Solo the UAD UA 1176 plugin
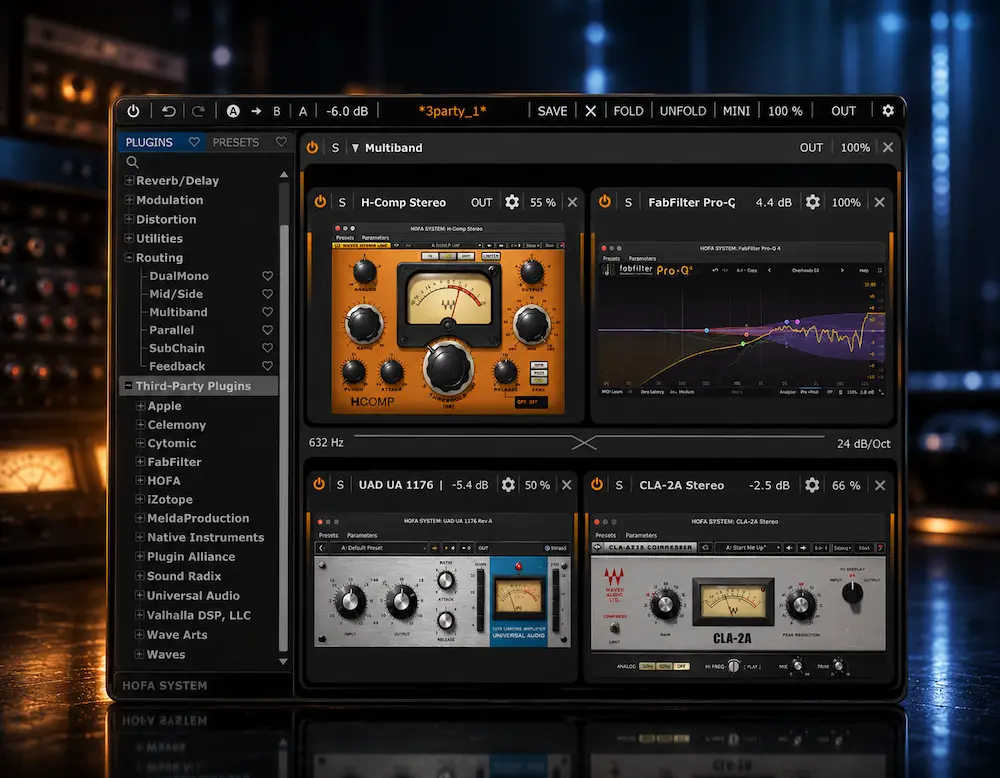The width and height of the screenshot is (1000, 778). click(x=341, y=485)
